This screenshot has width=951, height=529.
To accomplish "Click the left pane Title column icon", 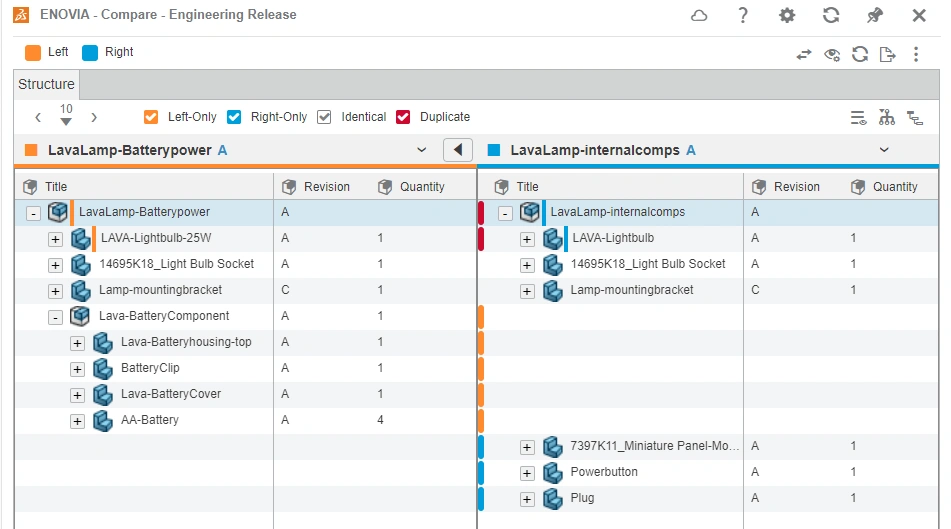I will [30, 187].
